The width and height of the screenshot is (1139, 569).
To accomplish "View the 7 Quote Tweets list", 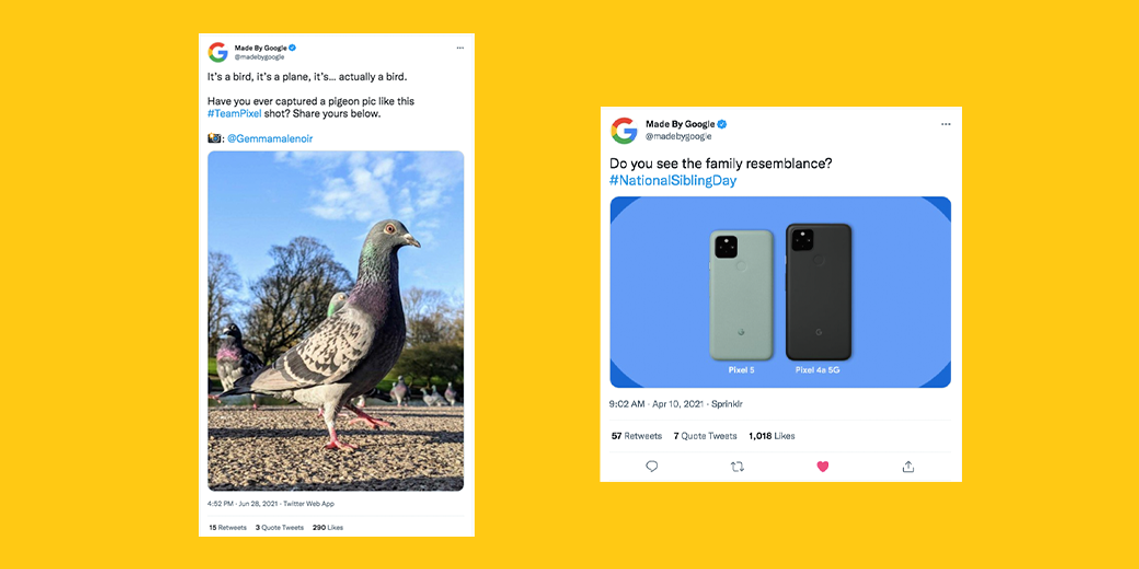I will (x=705, y=436).
